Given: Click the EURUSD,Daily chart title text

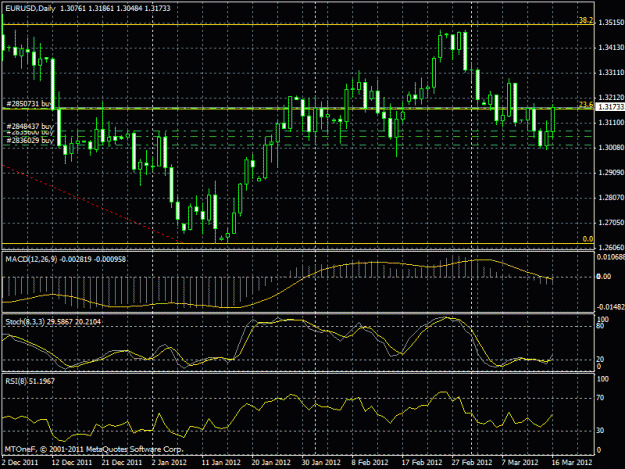Looking at the screenshot, I should click(x=30, y=8).
